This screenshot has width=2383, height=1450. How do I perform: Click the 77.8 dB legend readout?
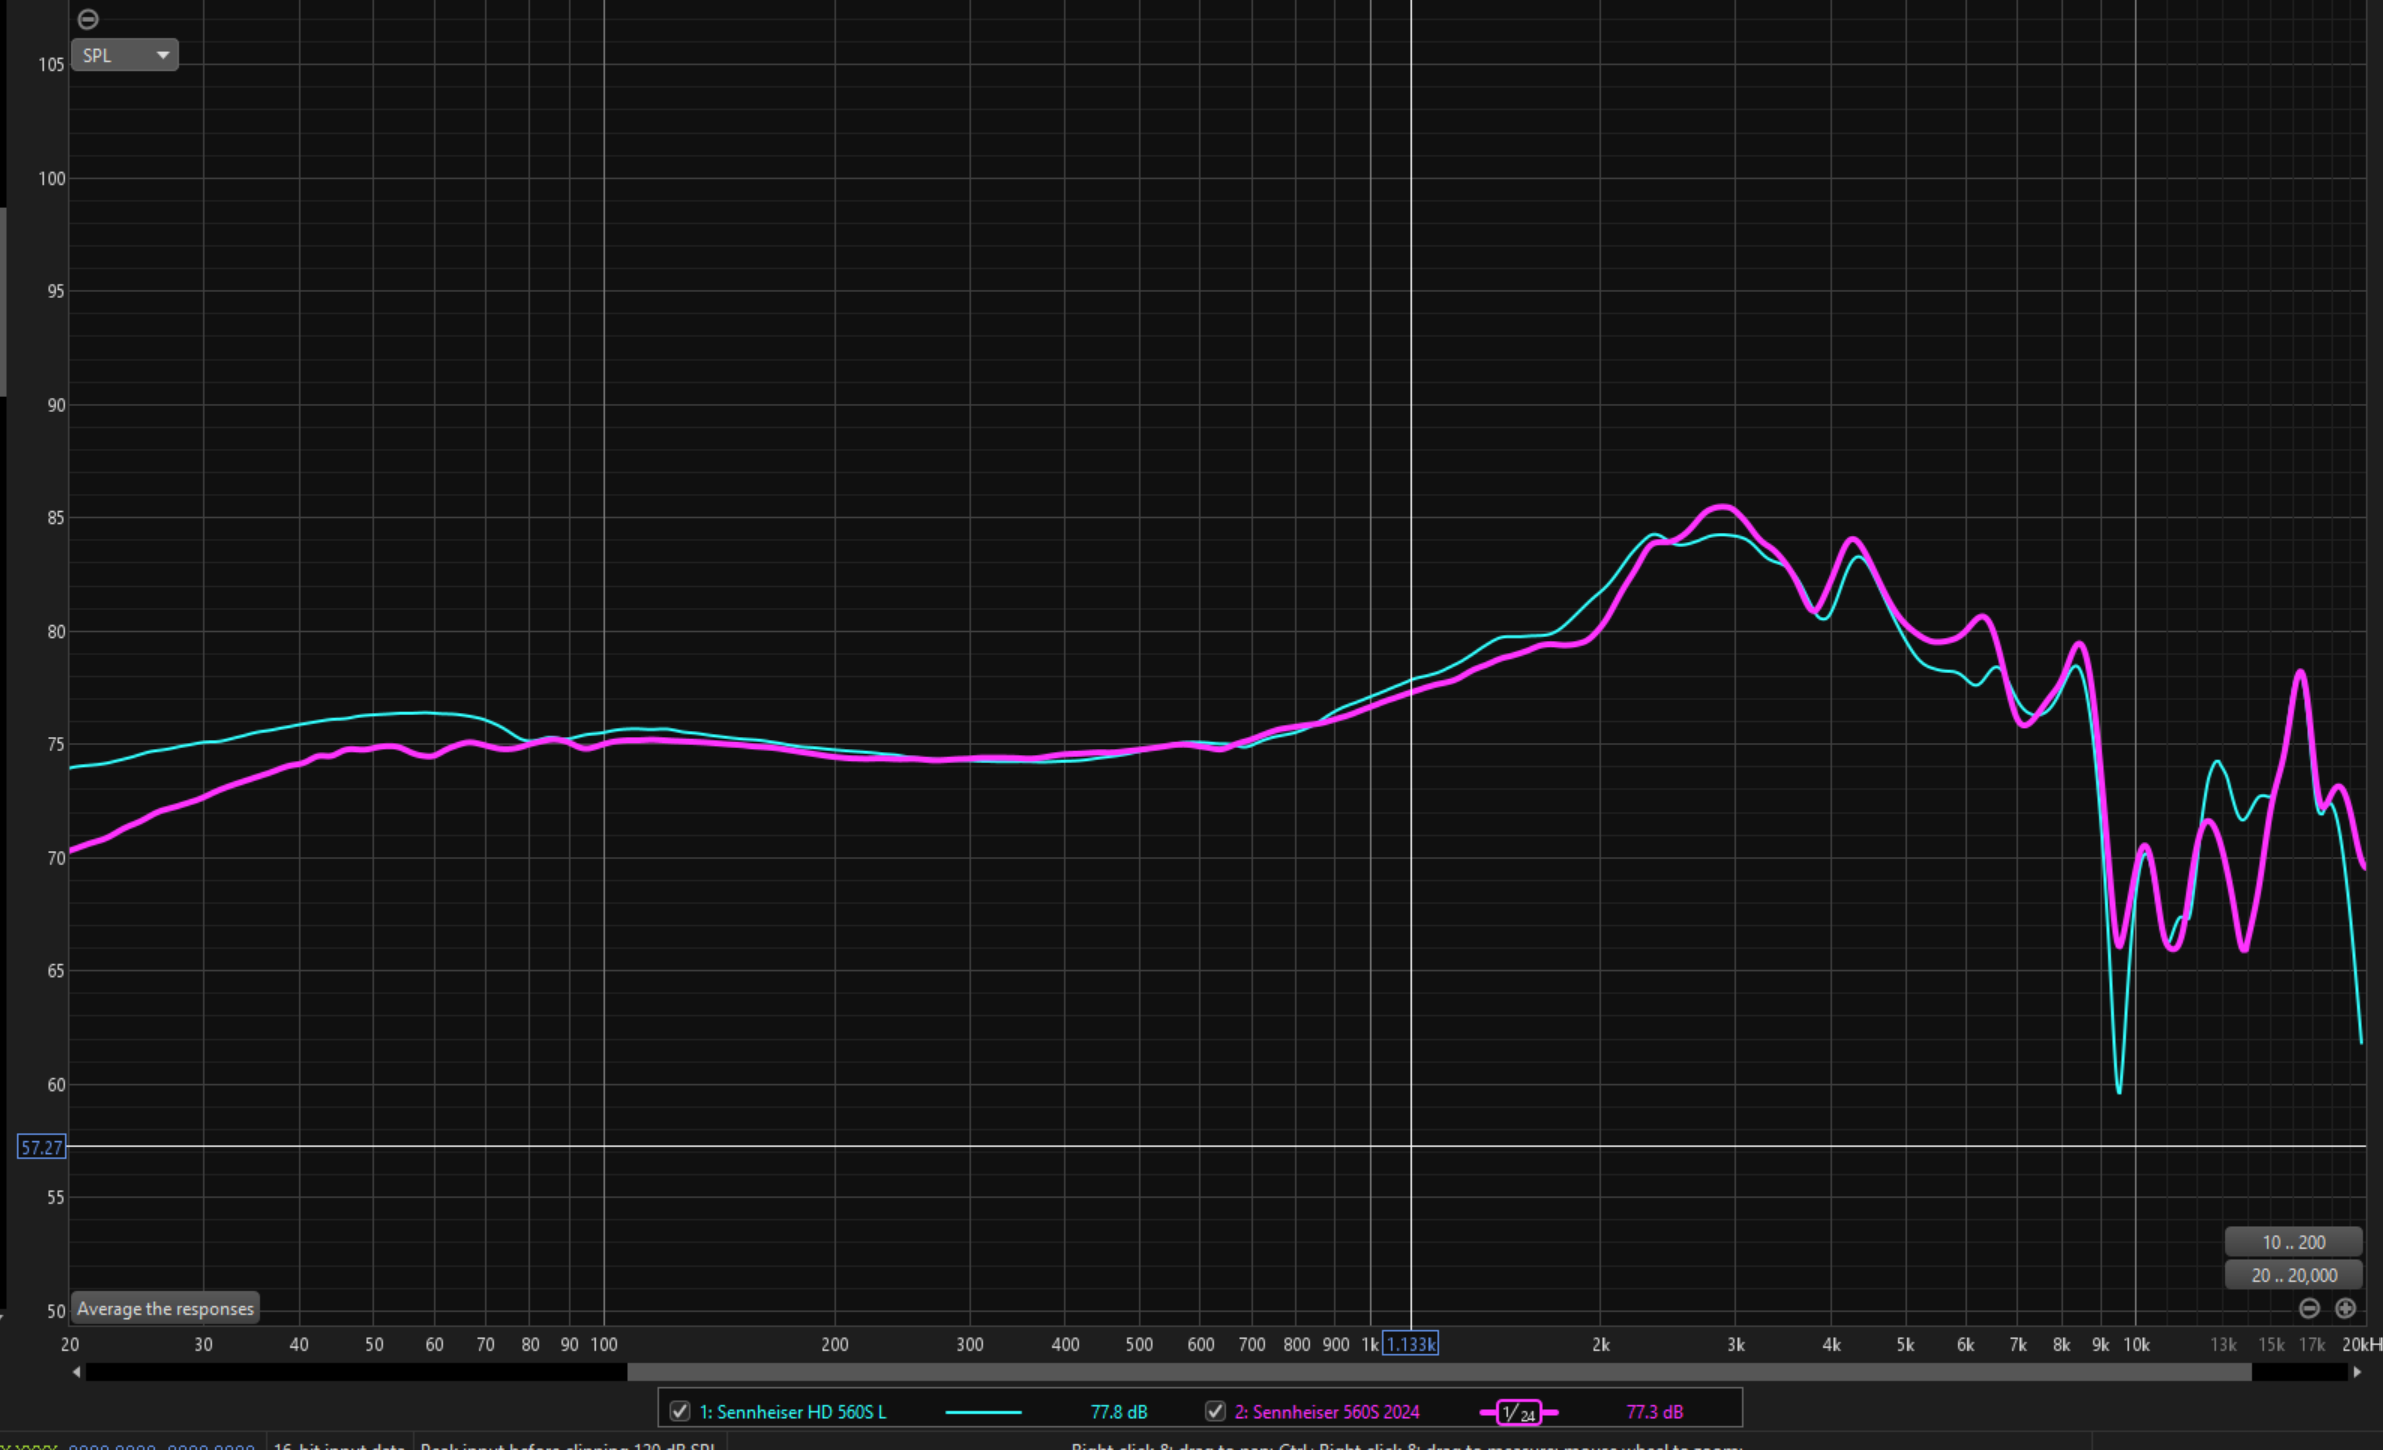pyautogui.click(x=1118, y=1412)
